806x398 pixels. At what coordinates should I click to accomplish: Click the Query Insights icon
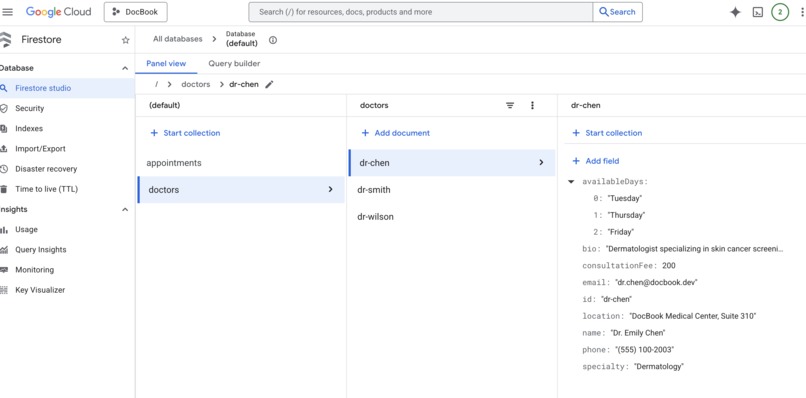point(4,249)
